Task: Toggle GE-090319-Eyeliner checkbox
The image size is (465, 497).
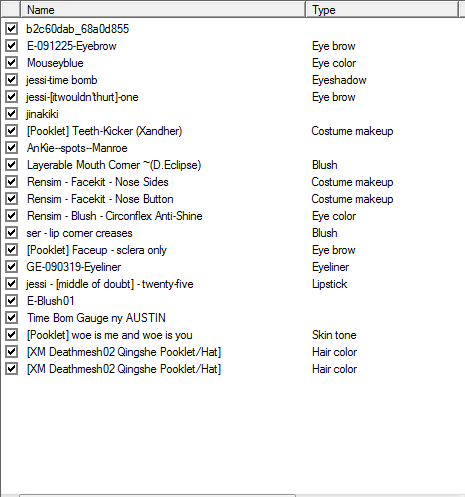Action: [11, 266]
